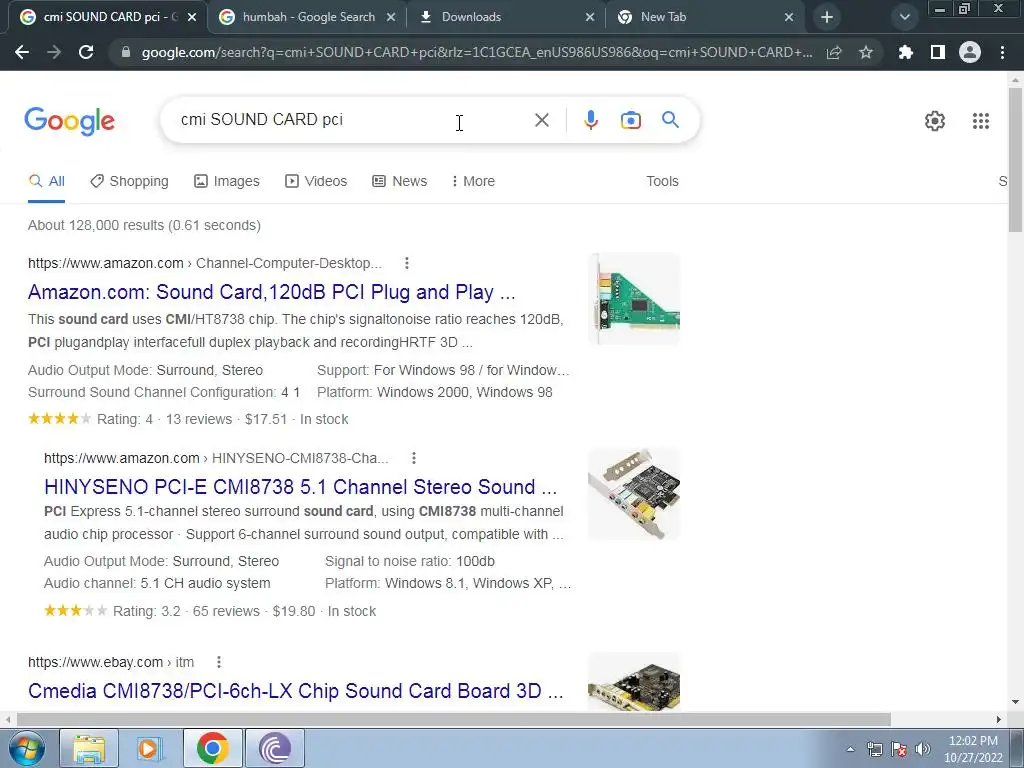Switch to the humbah Google Search tab
Screen dimensions: 1024x768
(x=307, y=17)
